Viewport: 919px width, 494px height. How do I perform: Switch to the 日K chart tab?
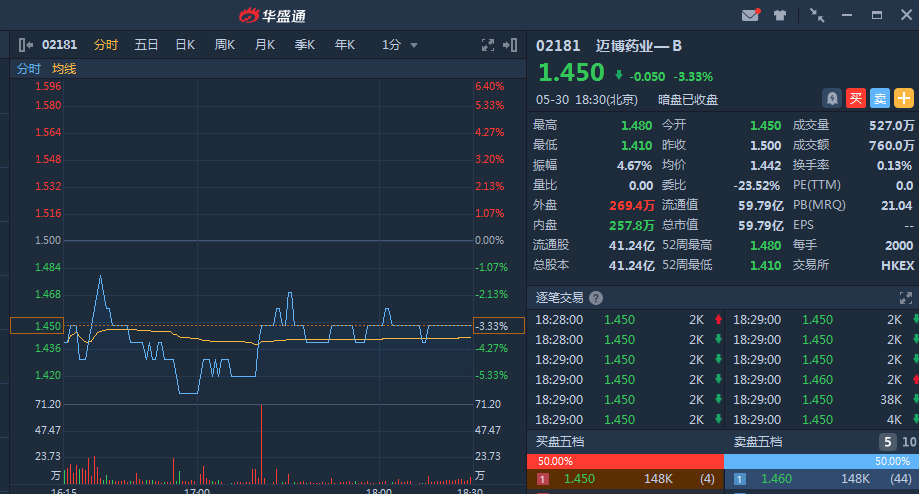(x=185, y=45)
